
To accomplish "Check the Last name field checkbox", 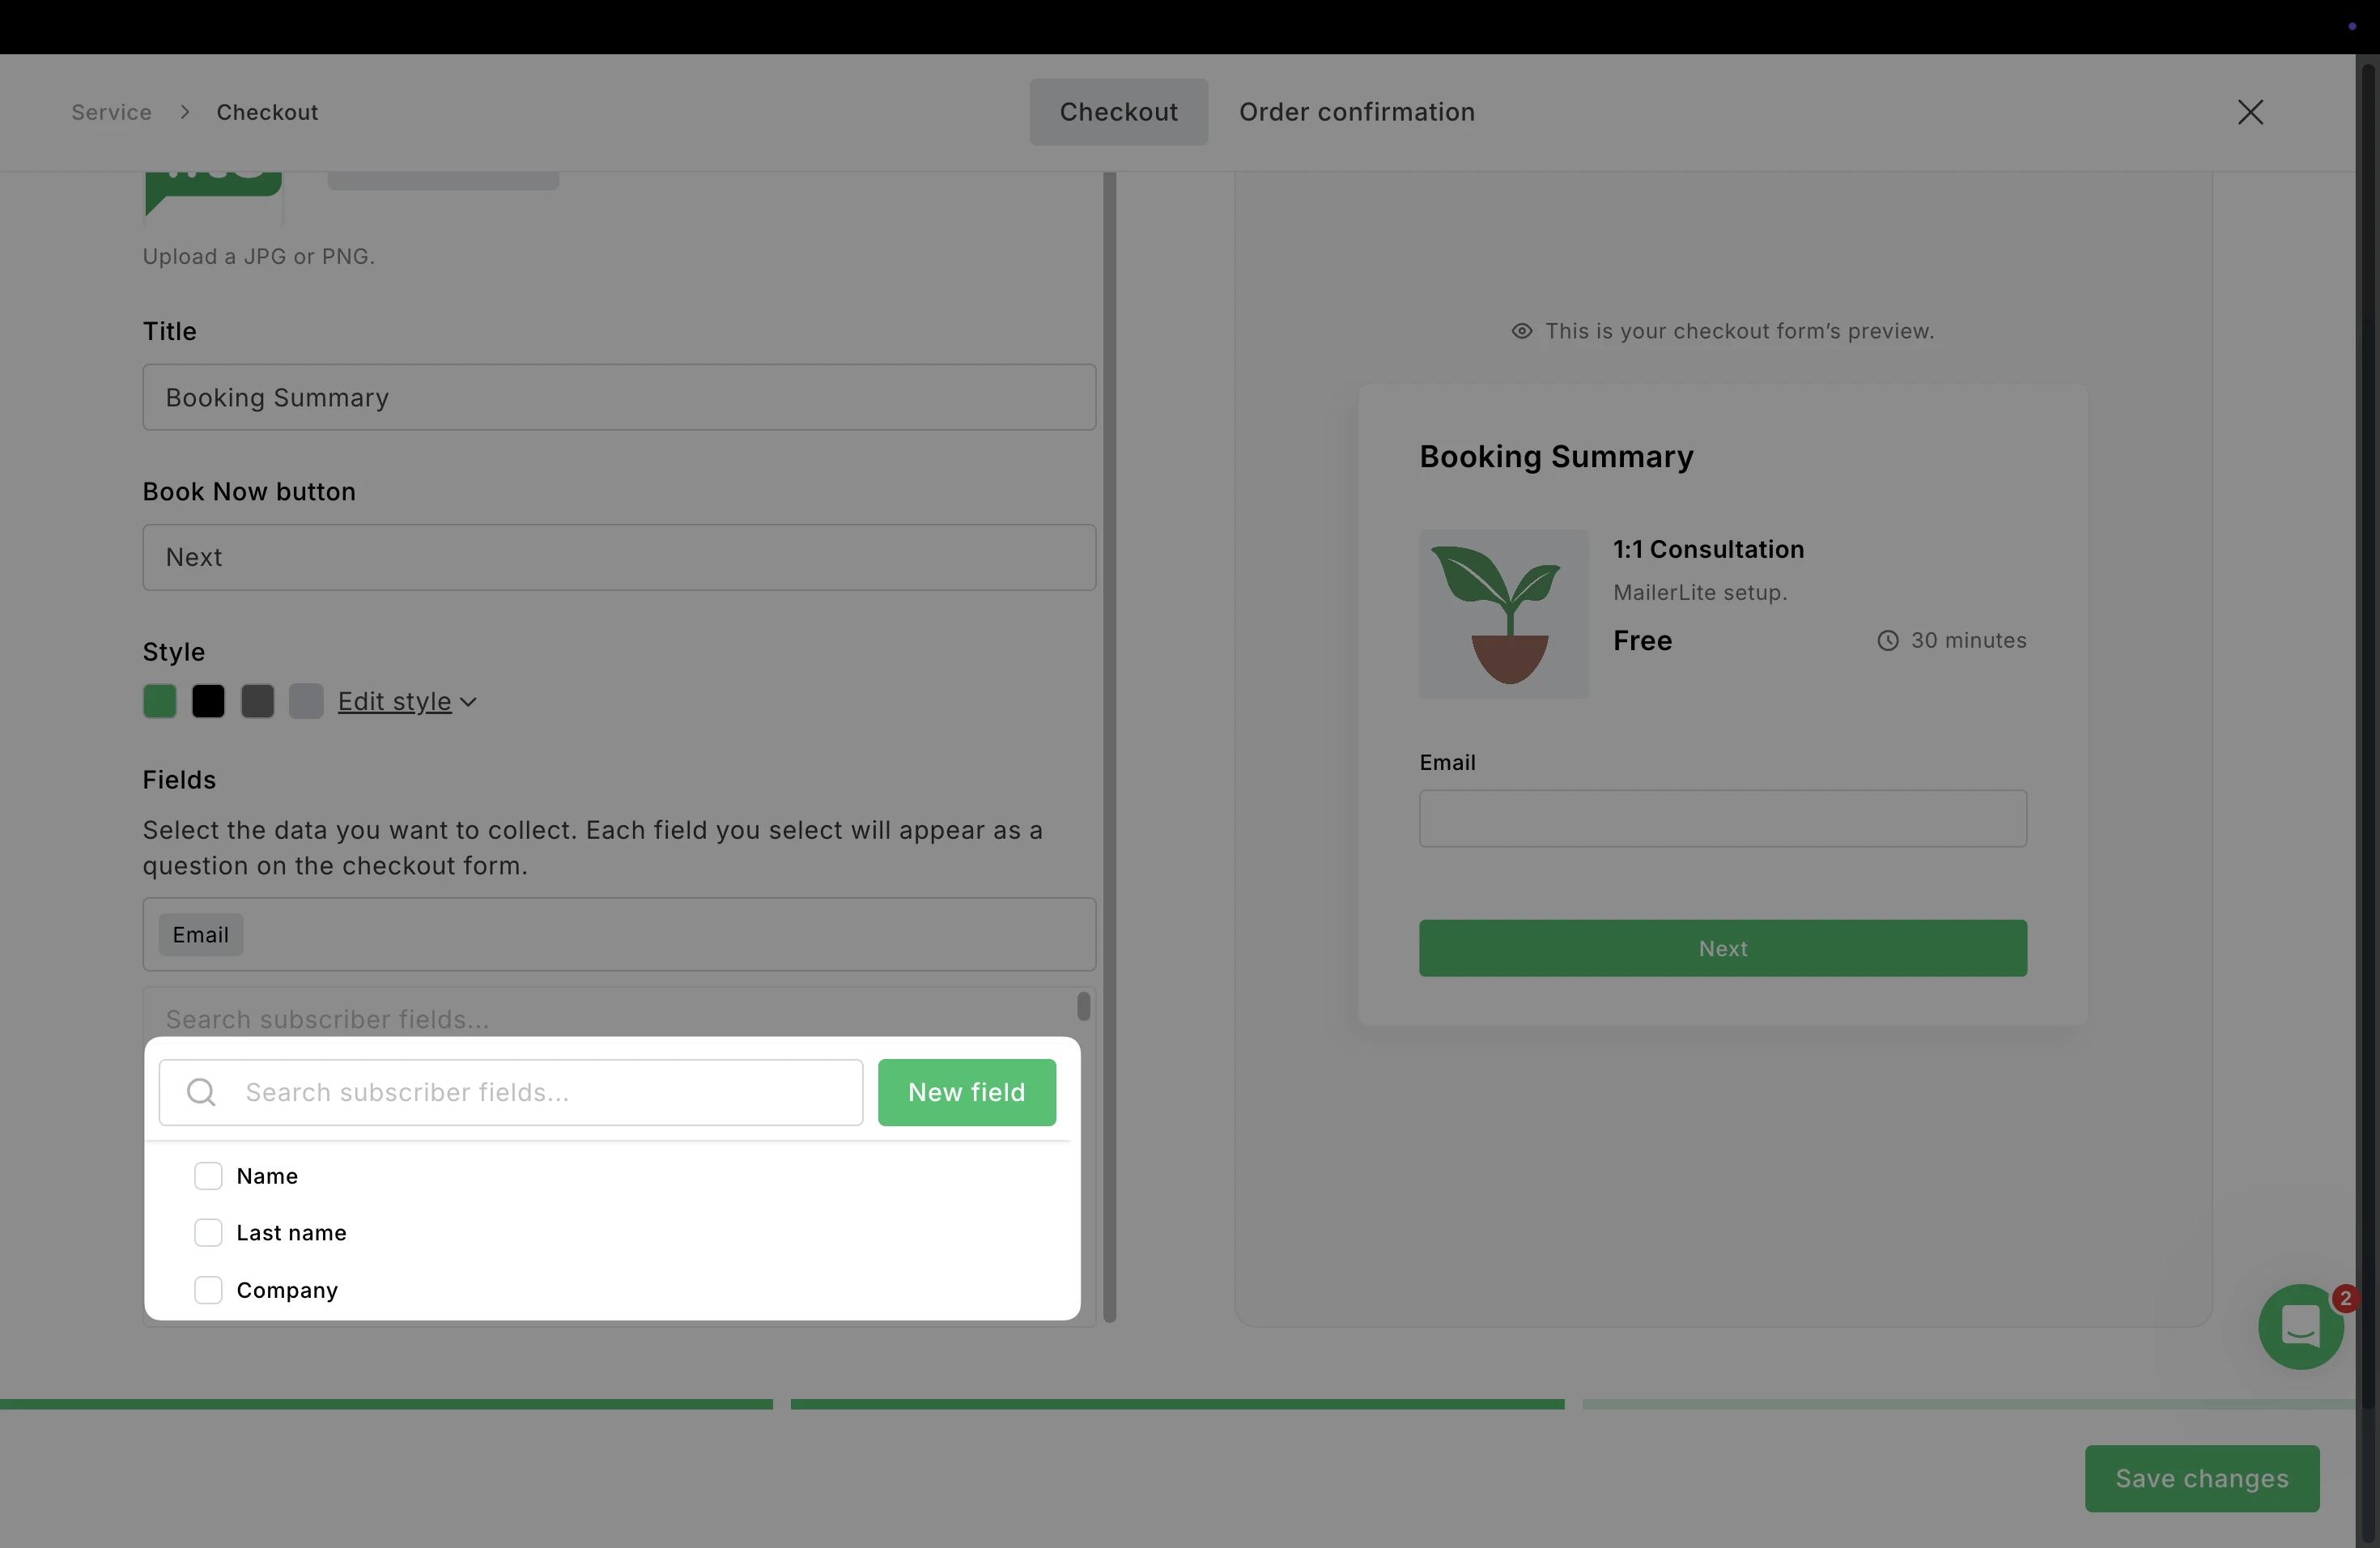I will [x=208, y=1233].
